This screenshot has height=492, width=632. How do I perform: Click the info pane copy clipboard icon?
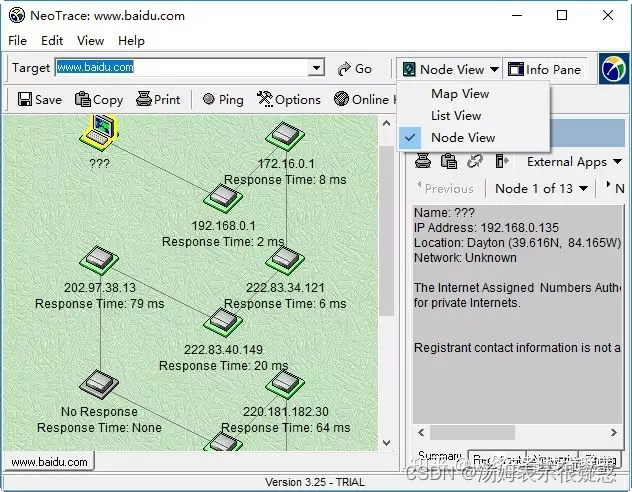click(449, 161)
